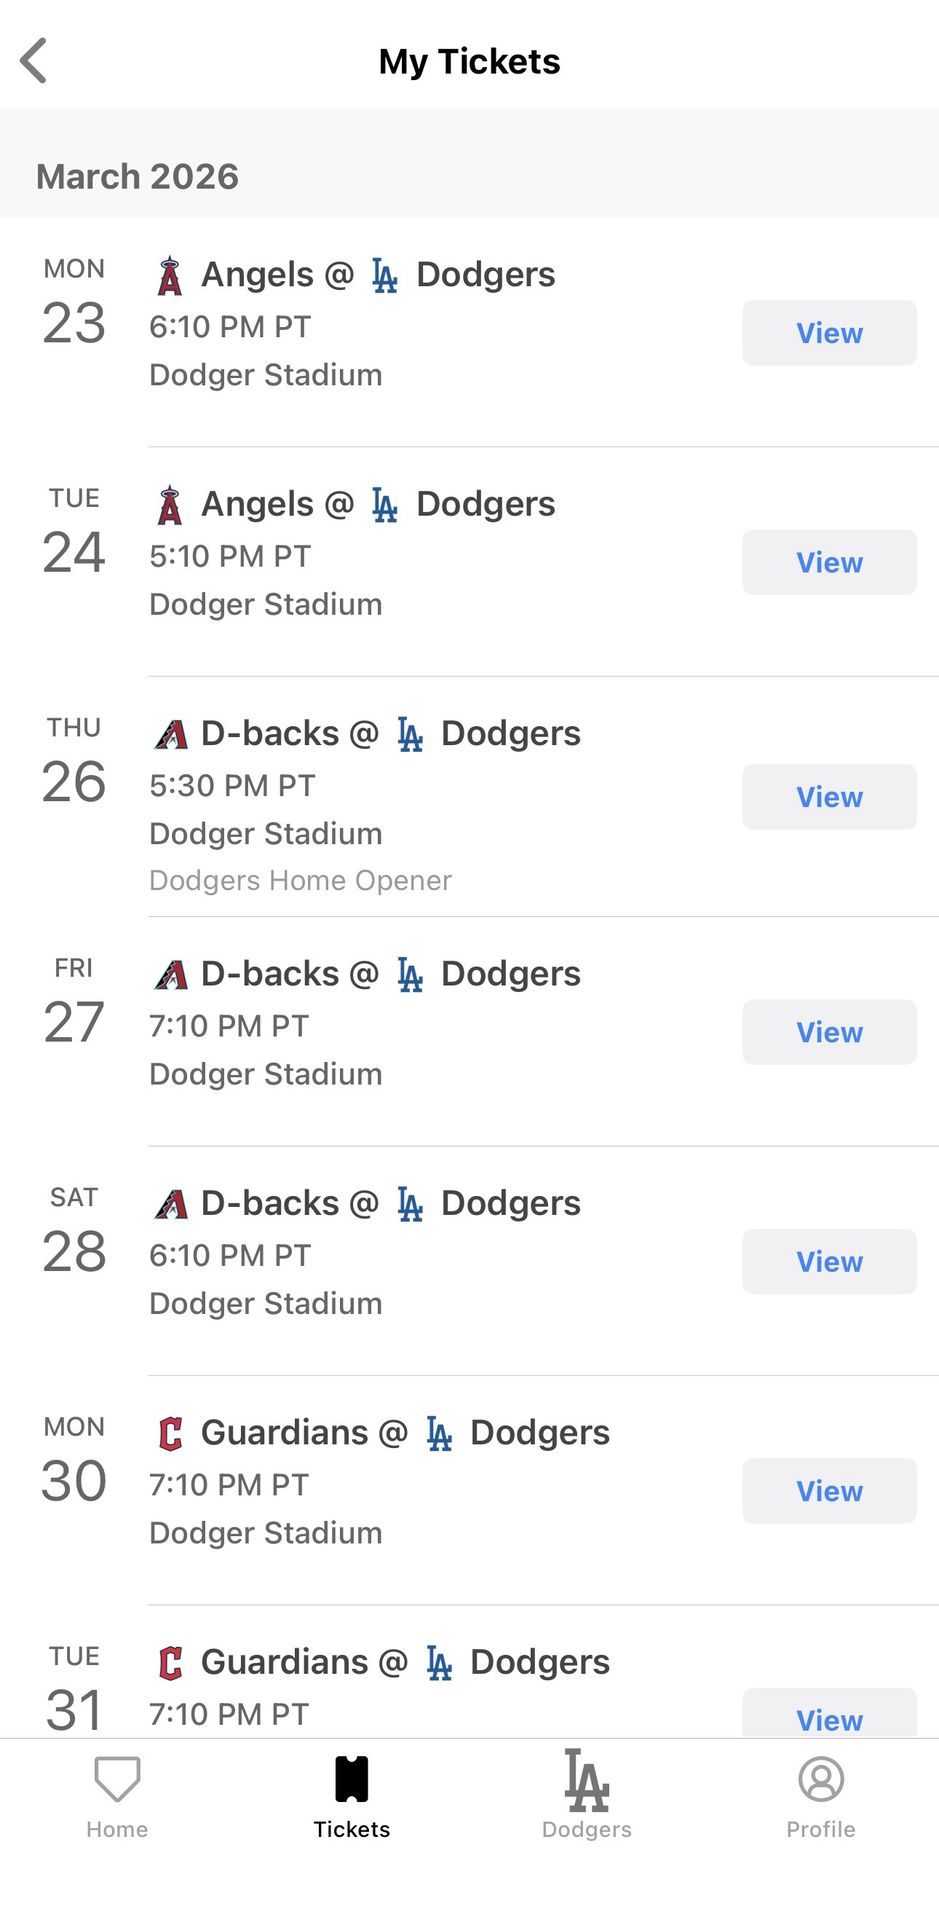This screenshot has width=939, height=1920.
Task: Tap D-backs logo on March 26 game
Action: coord(171,735)
